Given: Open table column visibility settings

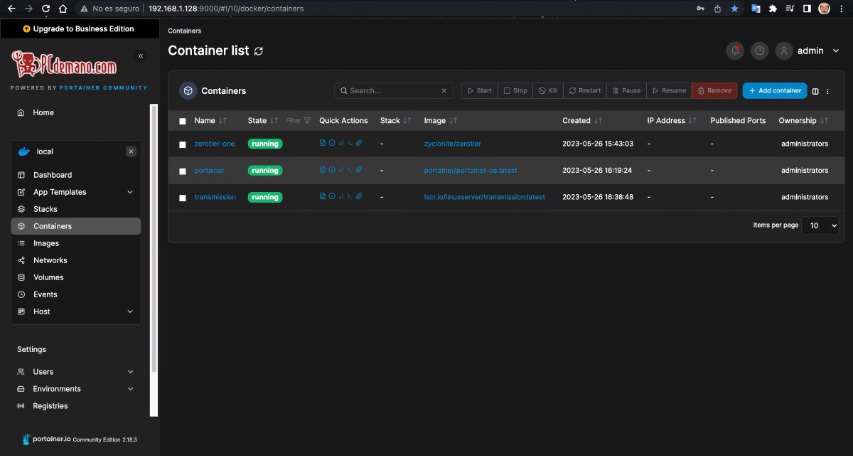Looking at the screenshot, I should (x=815, y=91).
